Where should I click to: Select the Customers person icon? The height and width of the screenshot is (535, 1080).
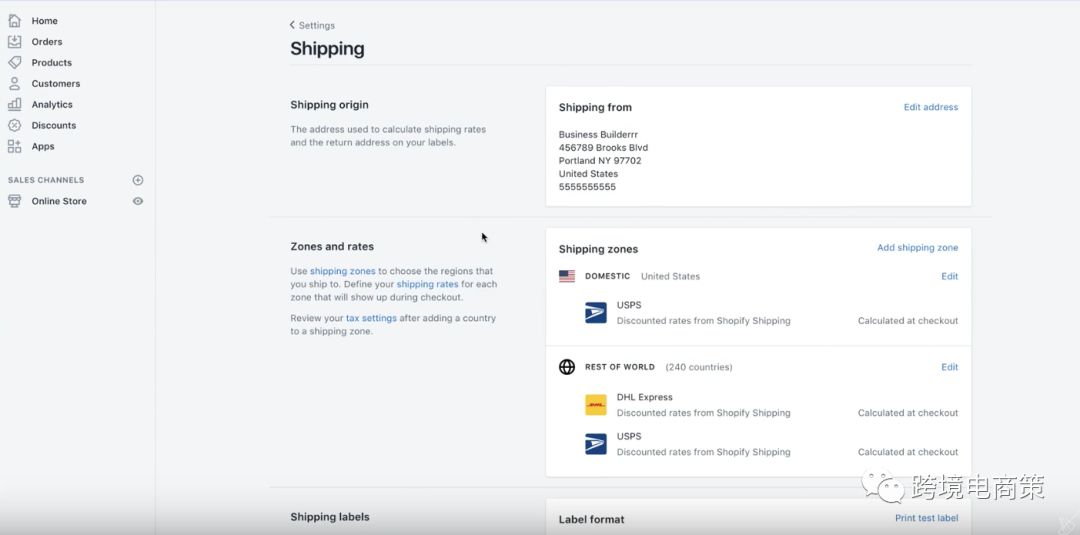(x=14, y=84)
